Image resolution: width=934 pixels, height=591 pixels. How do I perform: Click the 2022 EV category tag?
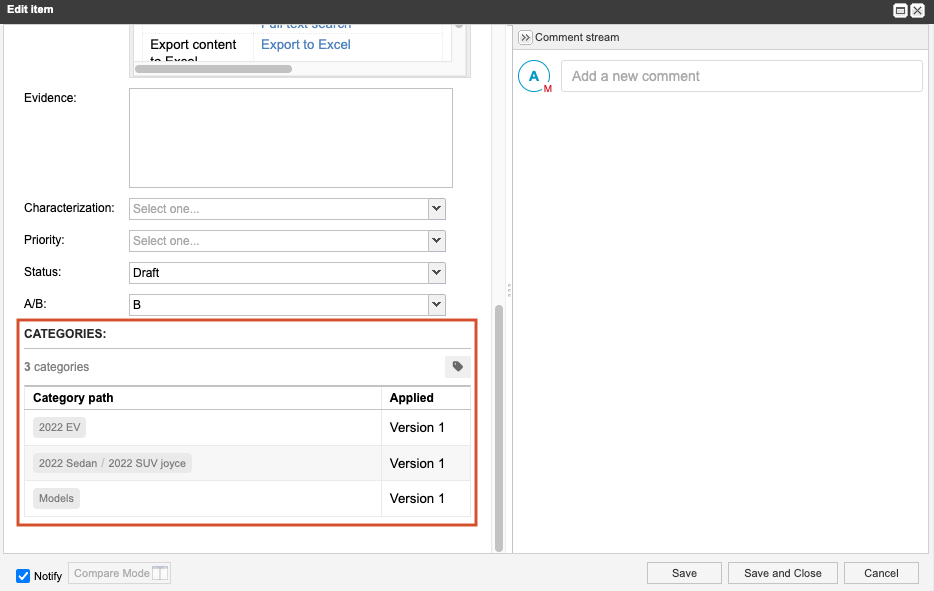pos(60,427)
